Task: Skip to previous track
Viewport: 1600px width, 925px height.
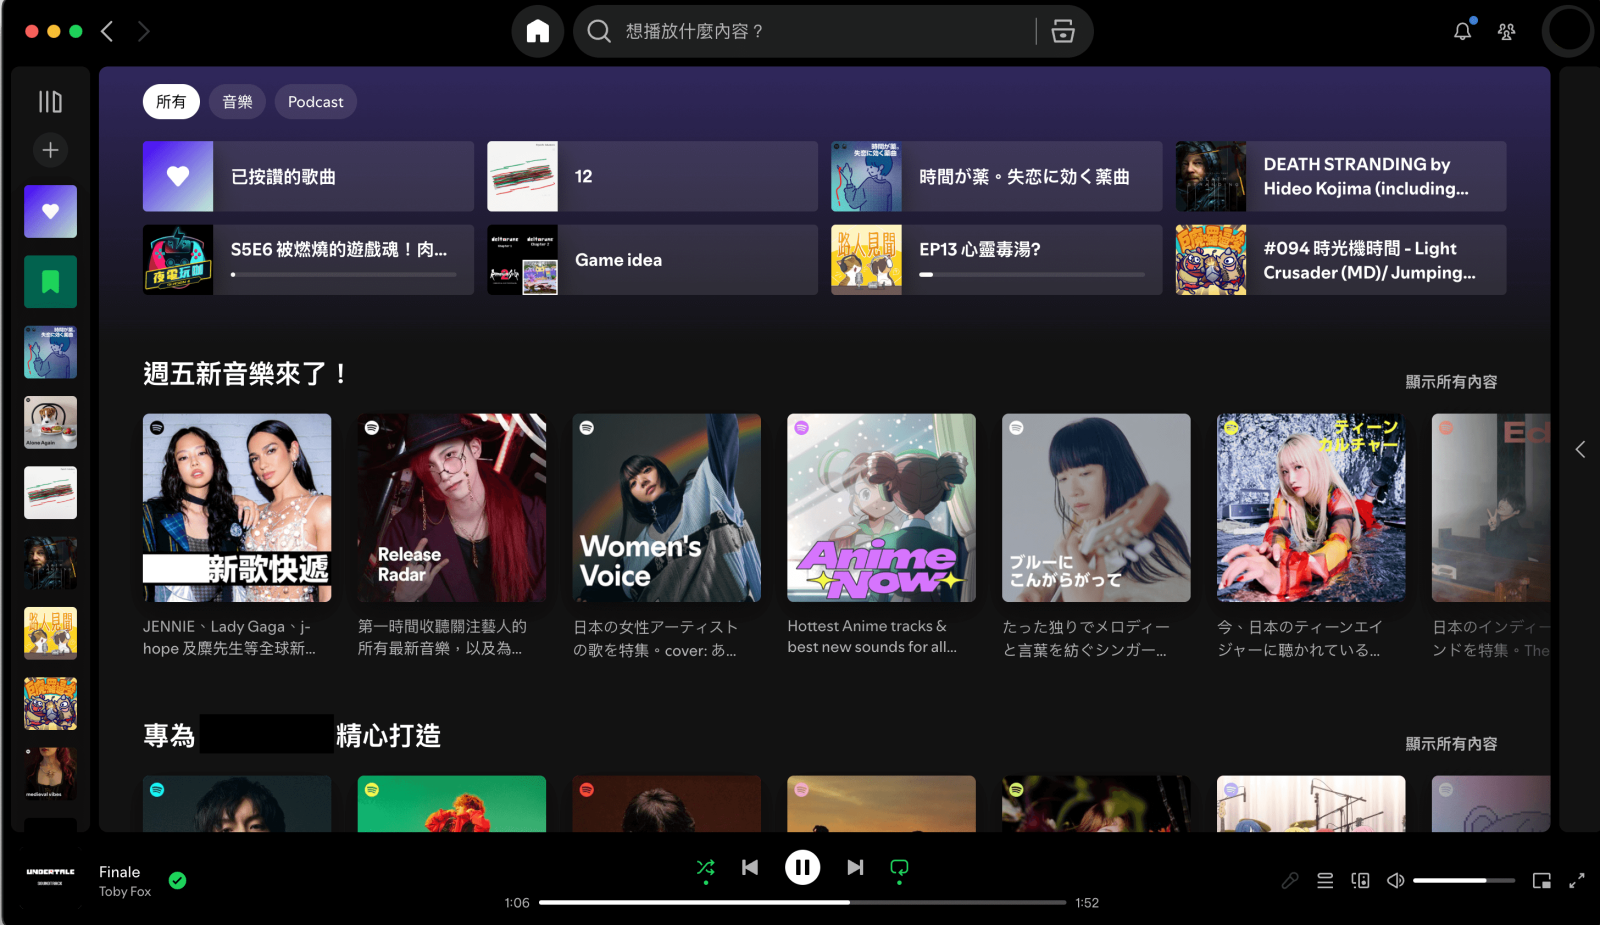Action: coord(750,867)
